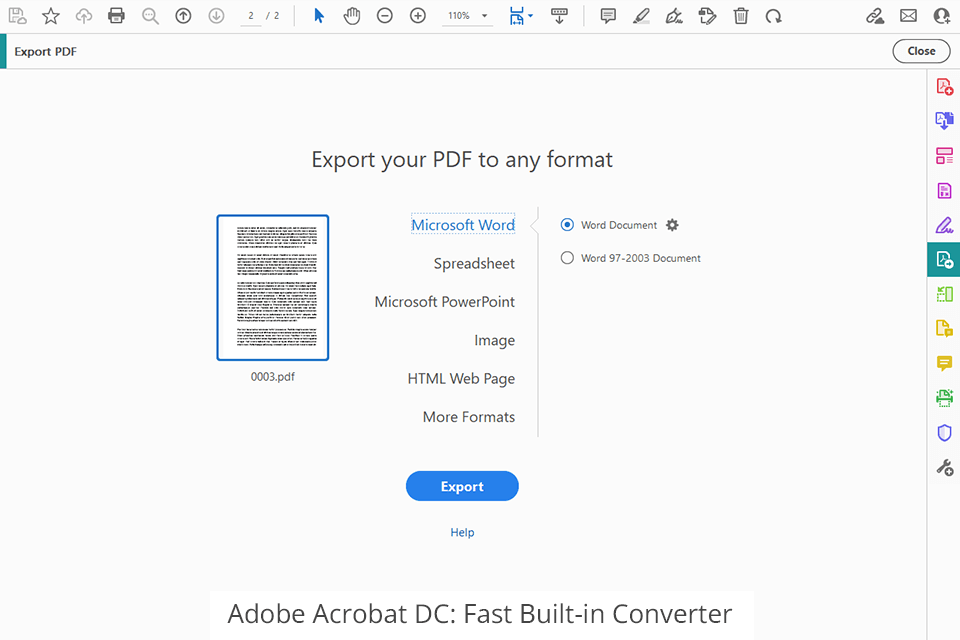Open Combine Files tool in sidebar
The image size is (960, 640).
944,121
